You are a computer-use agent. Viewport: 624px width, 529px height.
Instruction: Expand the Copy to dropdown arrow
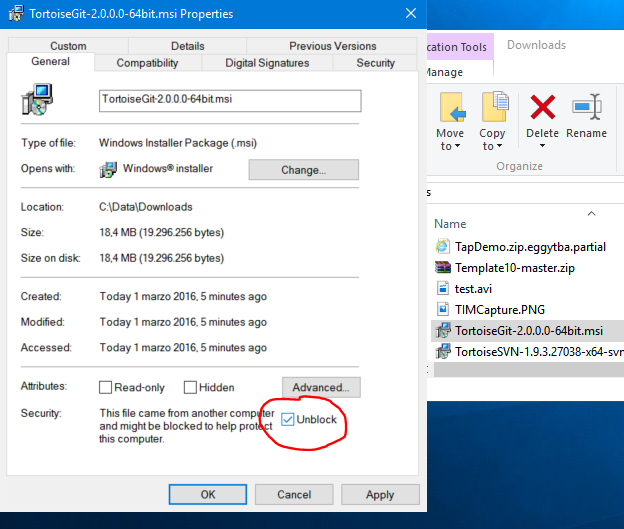(499, 147)
